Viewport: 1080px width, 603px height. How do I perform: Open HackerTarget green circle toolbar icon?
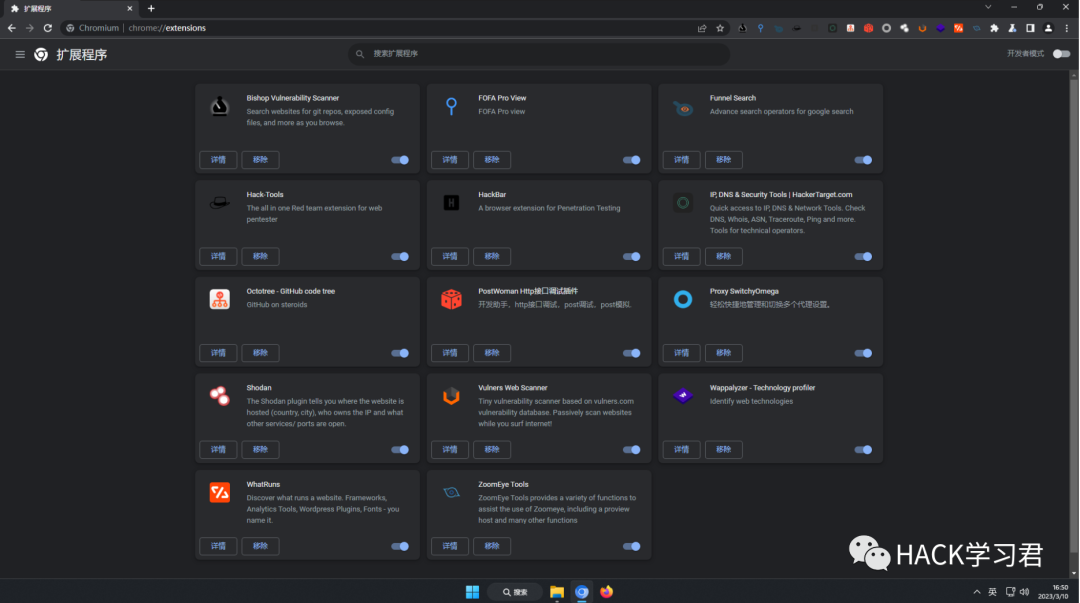click(833, 28)
